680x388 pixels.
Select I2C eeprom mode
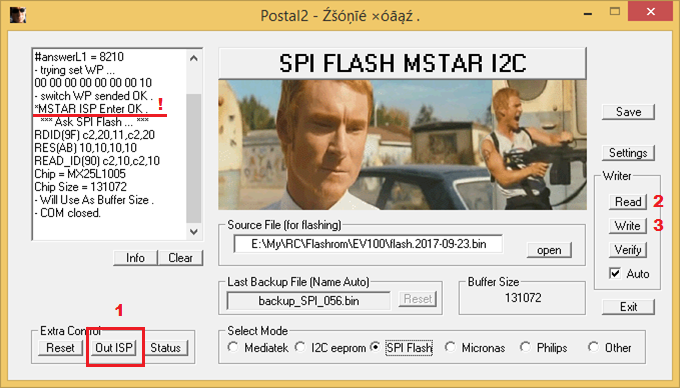click(300, 347)
